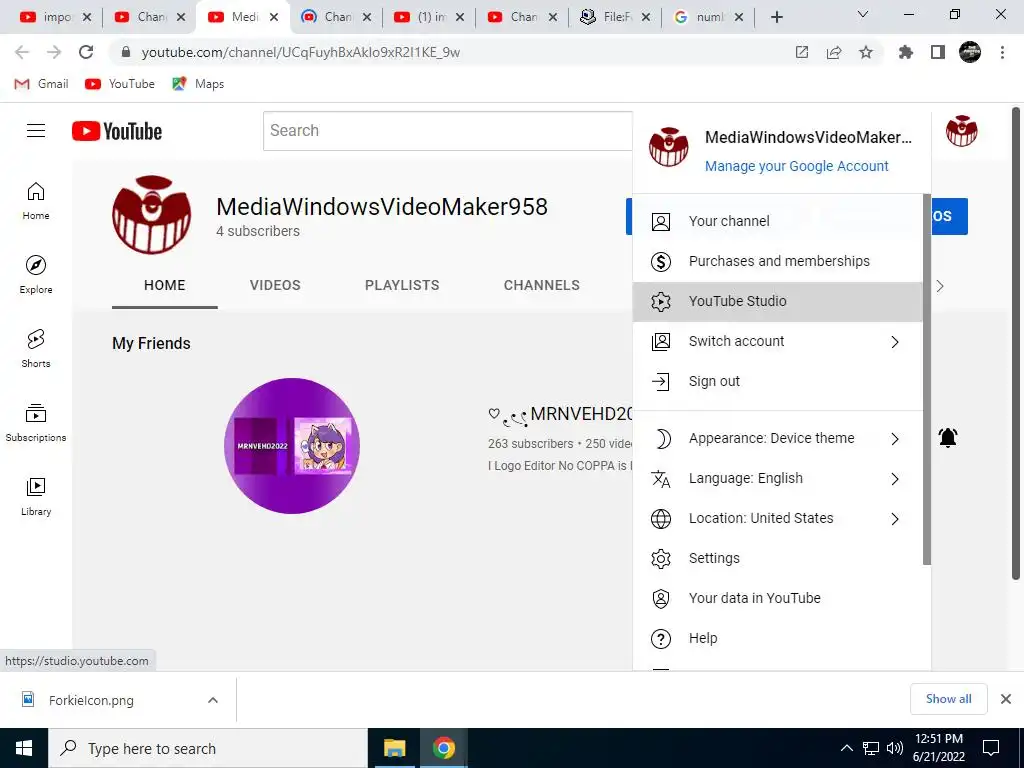Go back in the browser

(22, 52)
